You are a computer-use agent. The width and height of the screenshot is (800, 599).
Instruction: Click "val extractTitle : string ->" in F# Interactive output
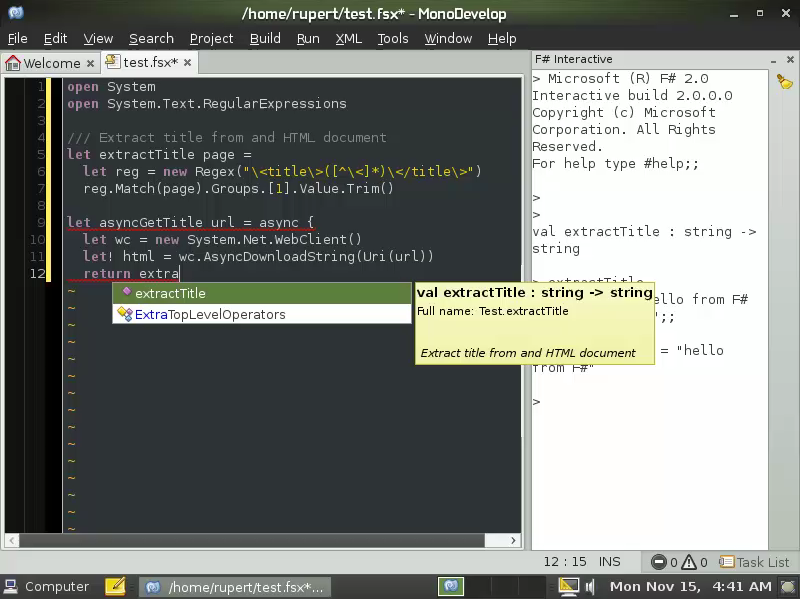[644, 231]
